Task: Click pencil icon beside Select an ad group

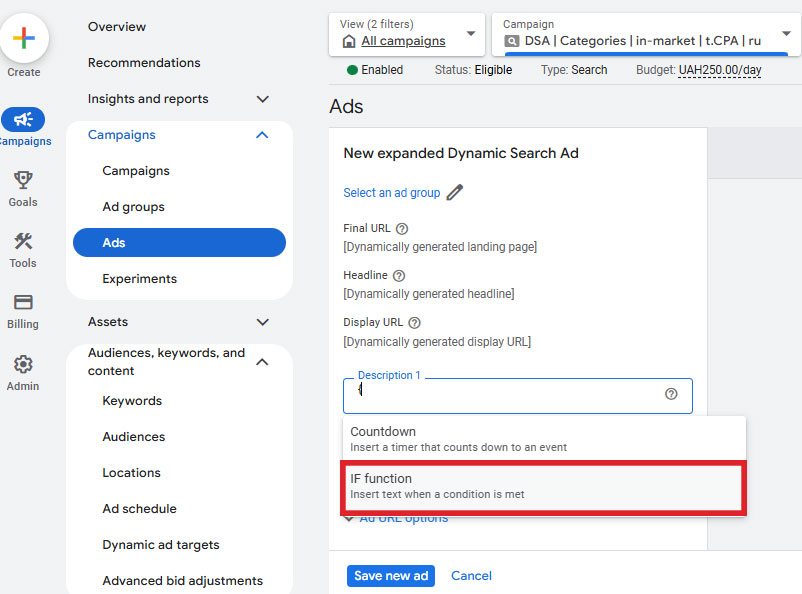Action: pyautogui.click(x=455, y=192)
